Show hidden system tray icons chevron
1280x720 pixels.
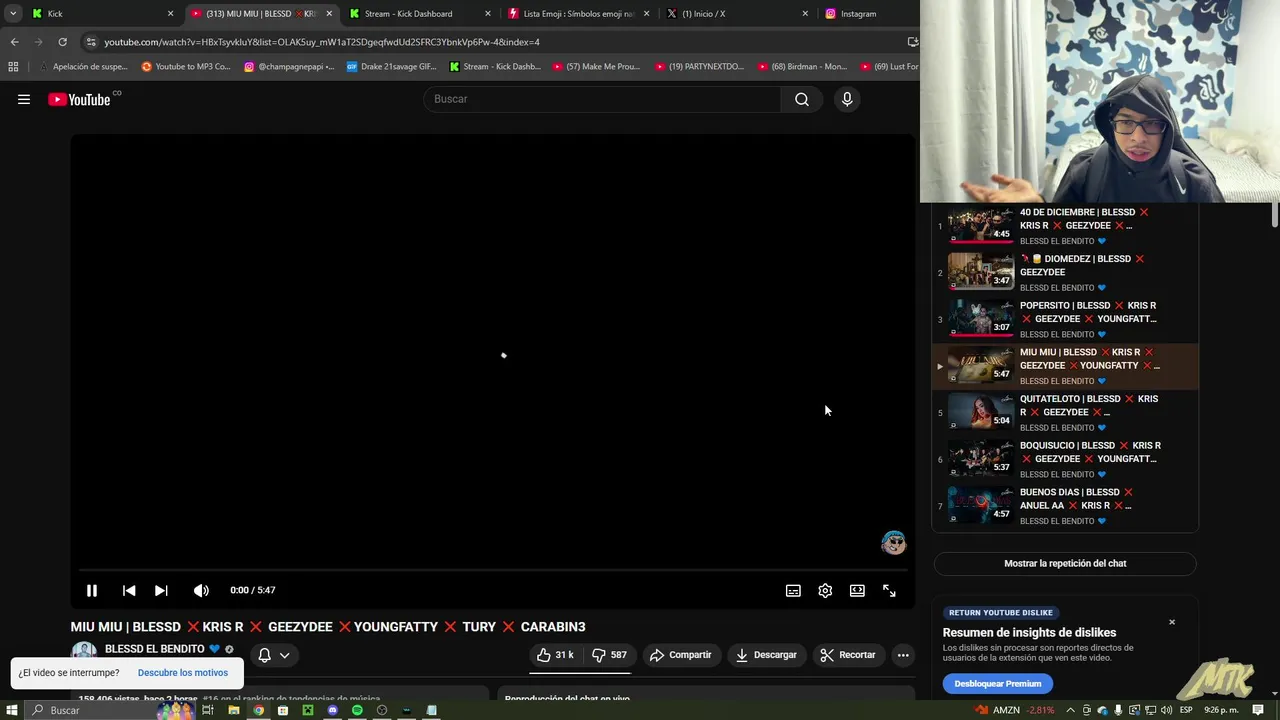(1071, 710)
